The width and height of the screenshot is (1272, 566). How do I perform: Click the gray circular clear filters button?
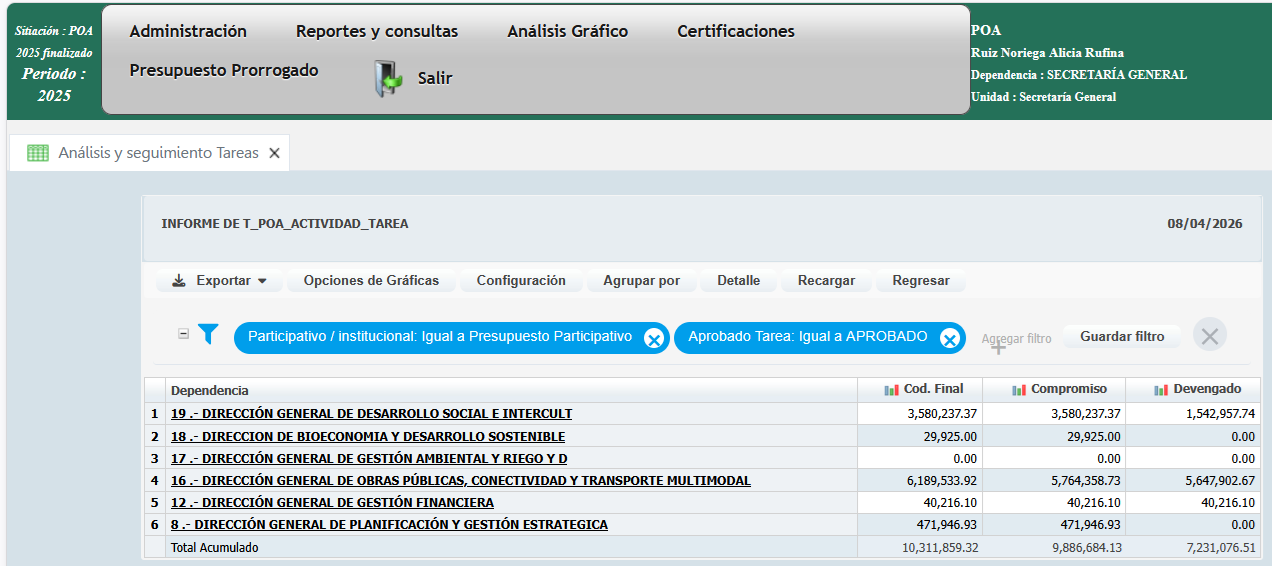(x=1210, y=335)
